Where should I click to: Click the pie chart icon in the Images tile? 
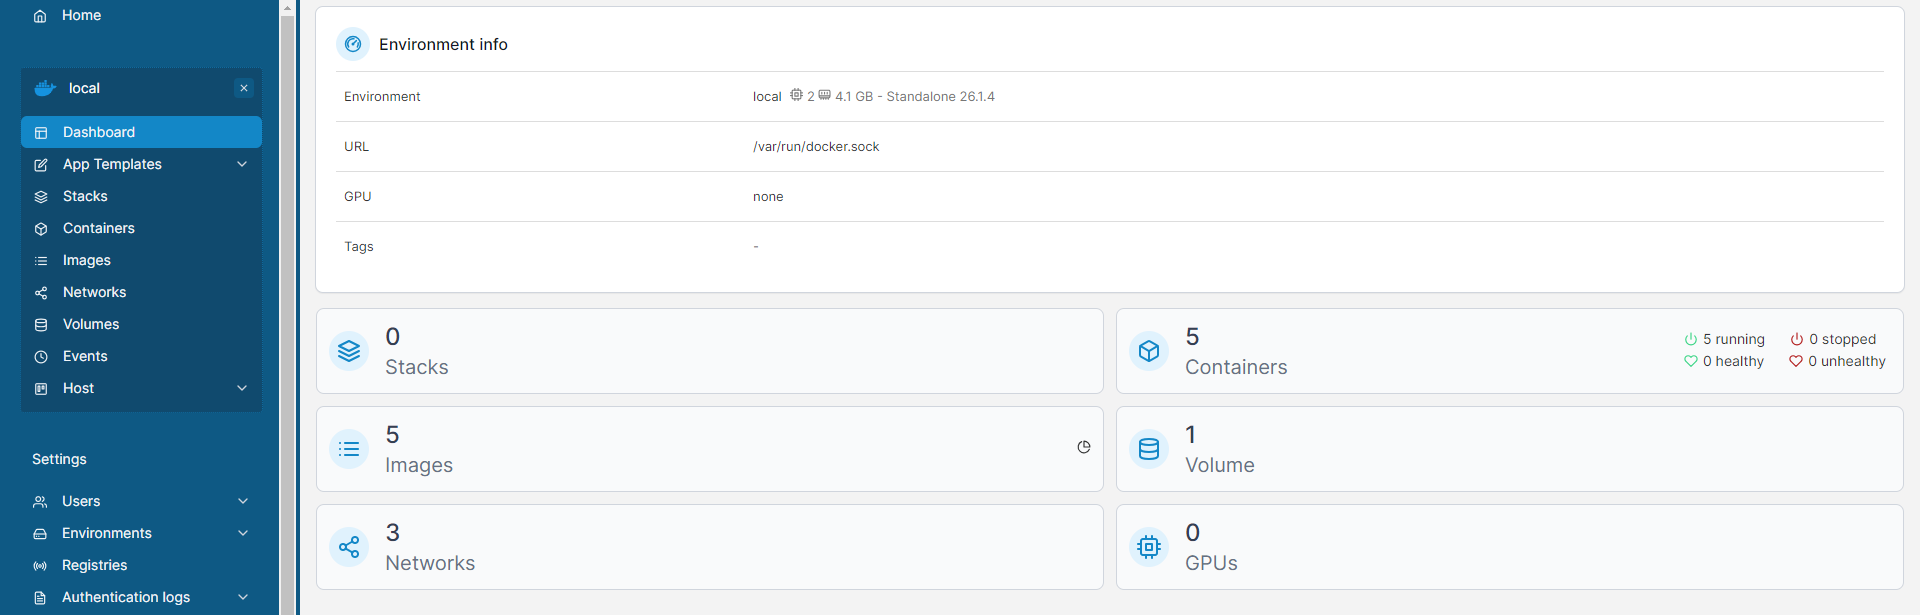(1084, 447)
